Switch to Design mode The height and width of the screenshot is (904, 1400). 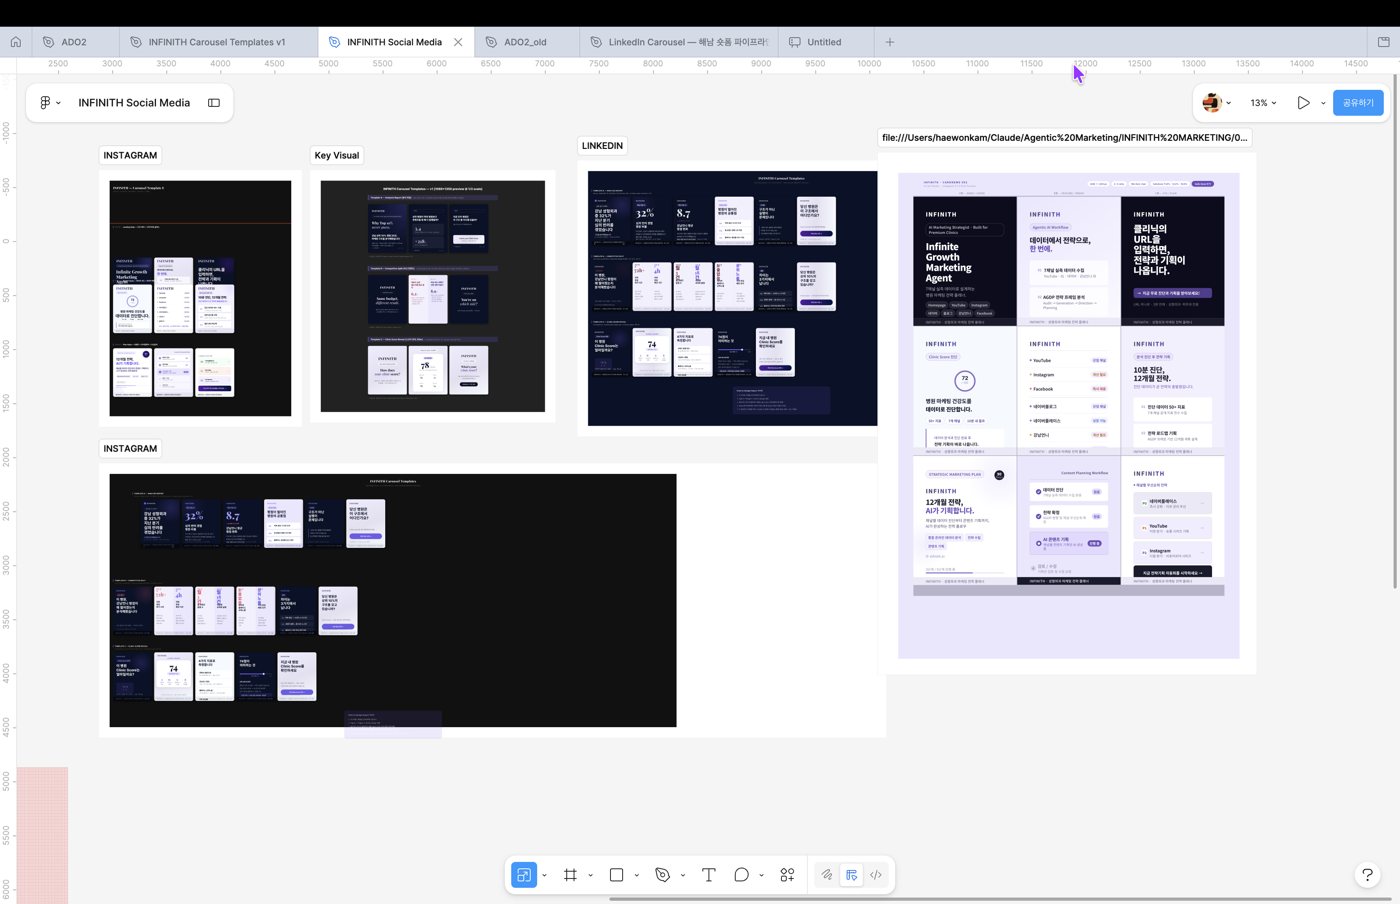coord(851,875)
